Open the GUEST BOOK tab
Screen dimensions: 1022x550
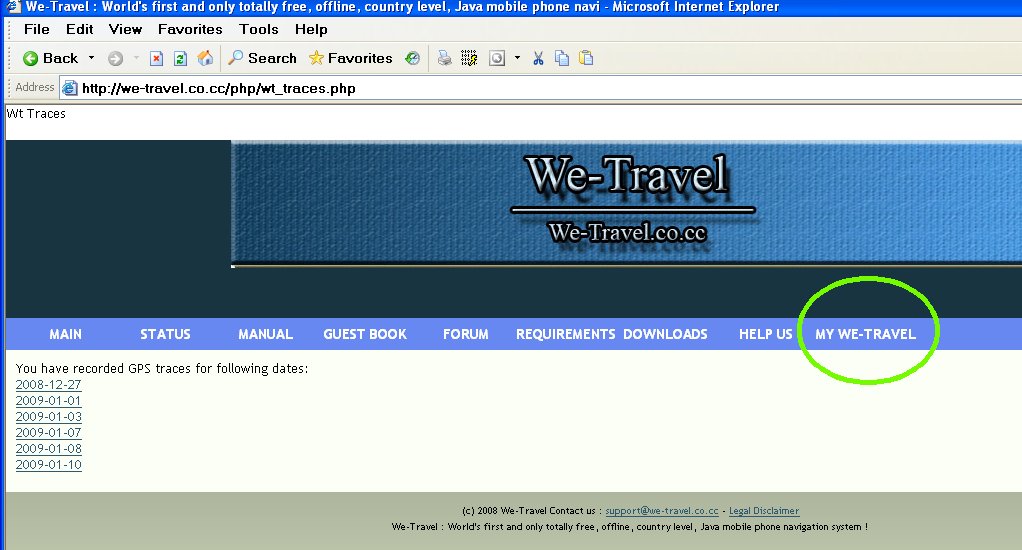[365, 334]
